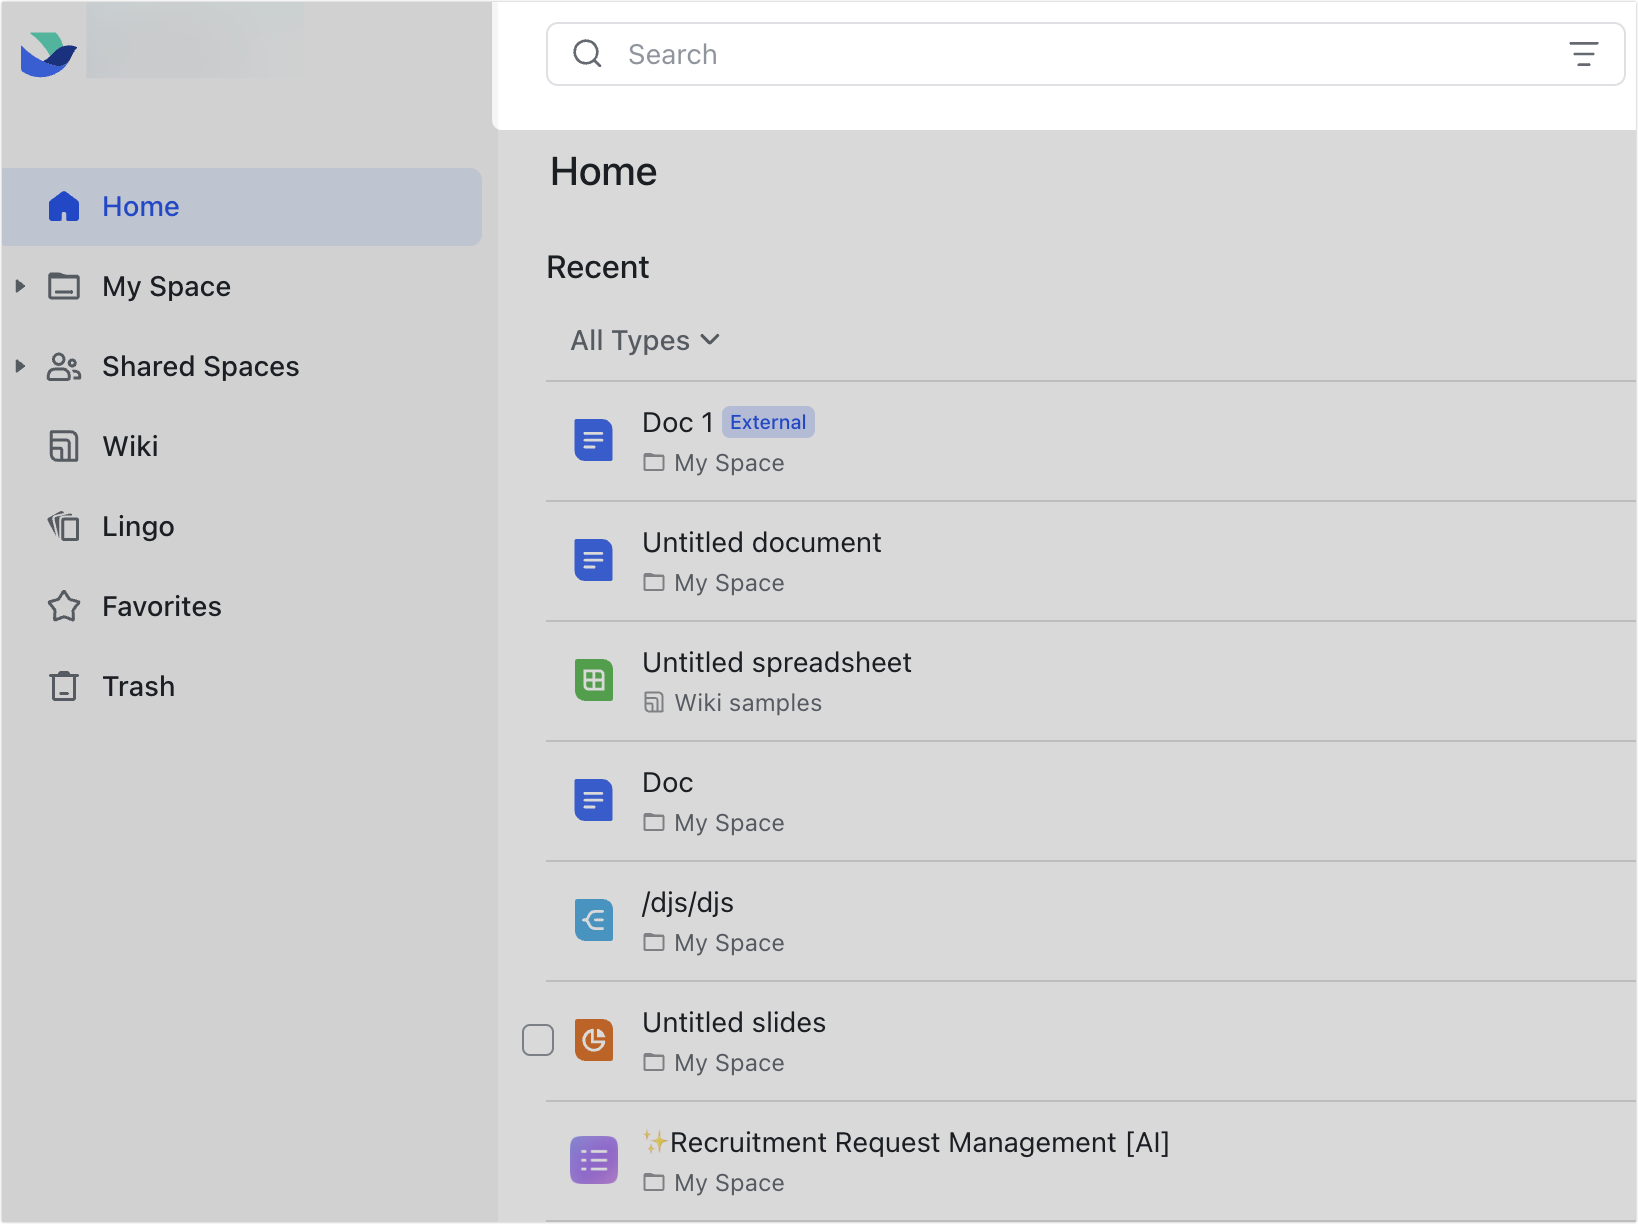
Task: Click inside the Search field
Action: coord(900,54)
